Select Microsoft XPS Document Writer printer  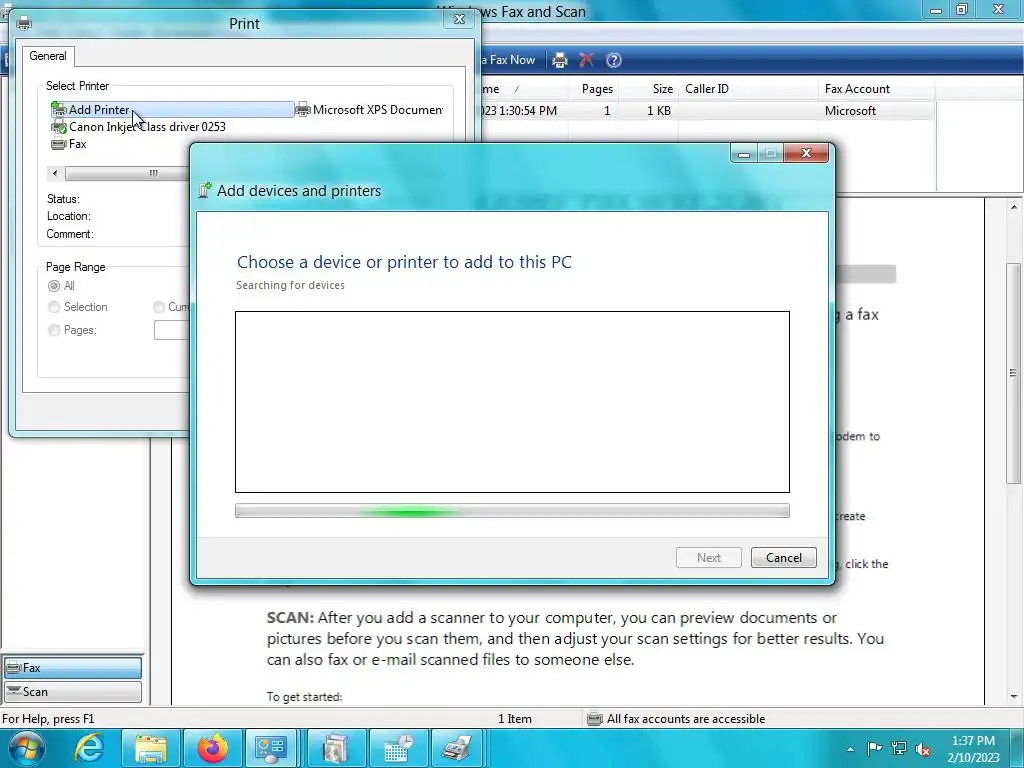[x=370, y=110]
